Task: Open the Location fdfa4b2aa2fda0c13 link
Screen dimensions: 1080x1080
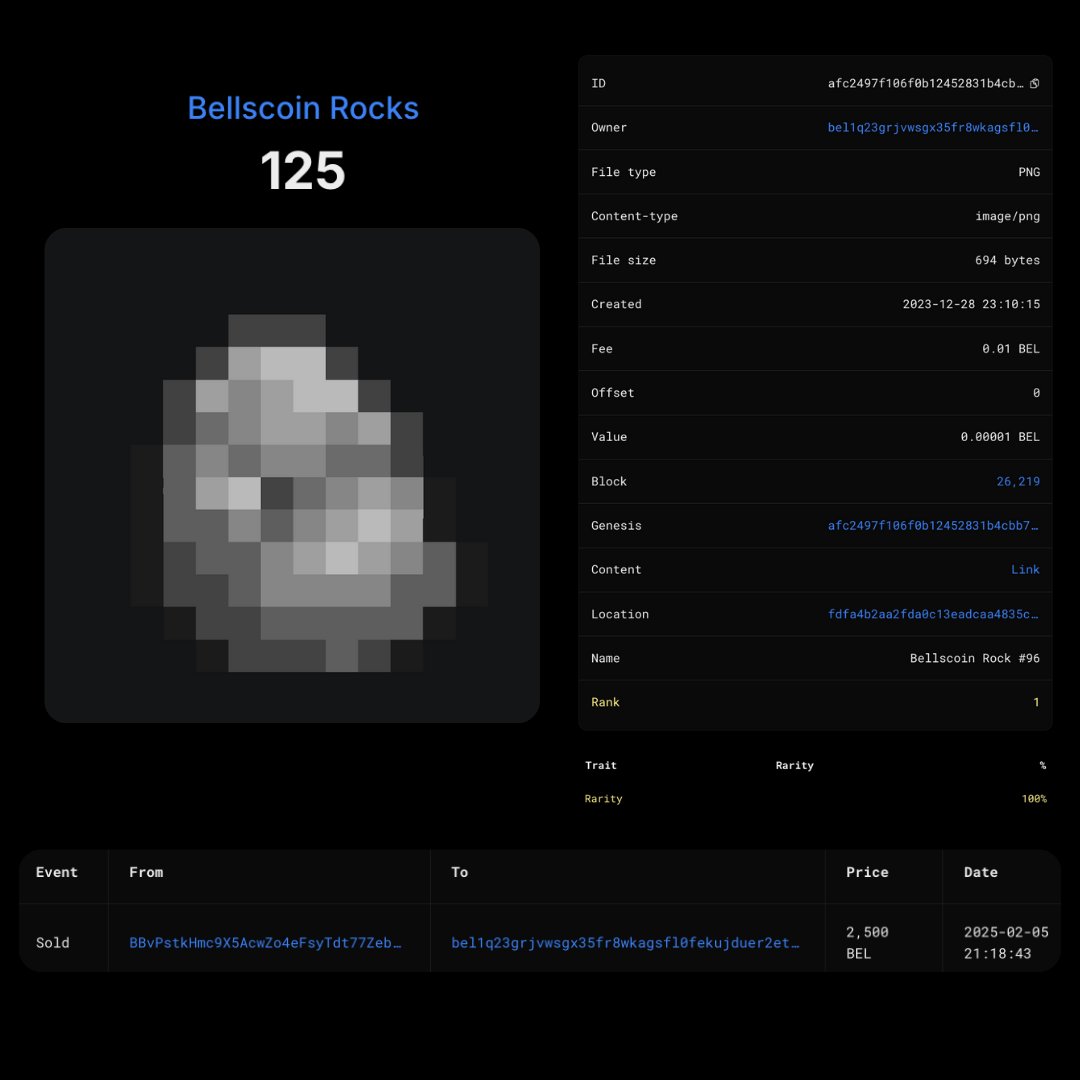Action: tap(933, 614)
